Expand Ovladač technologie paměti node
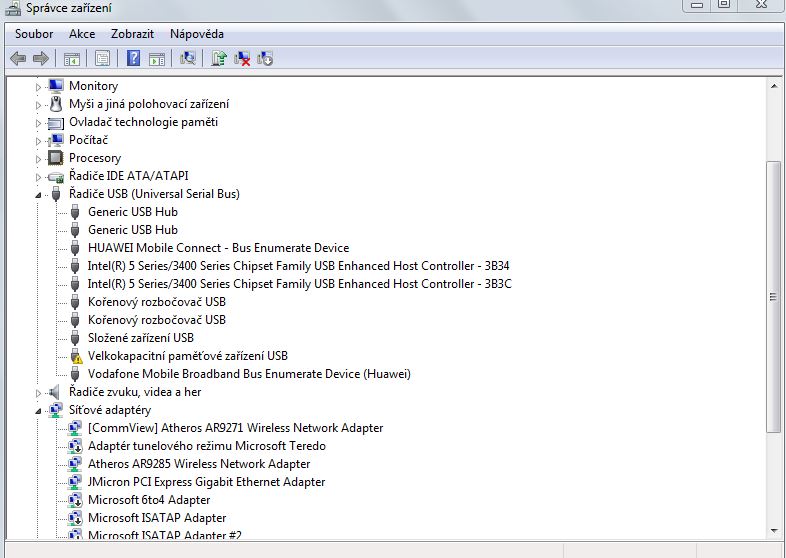 coord(39,123)
